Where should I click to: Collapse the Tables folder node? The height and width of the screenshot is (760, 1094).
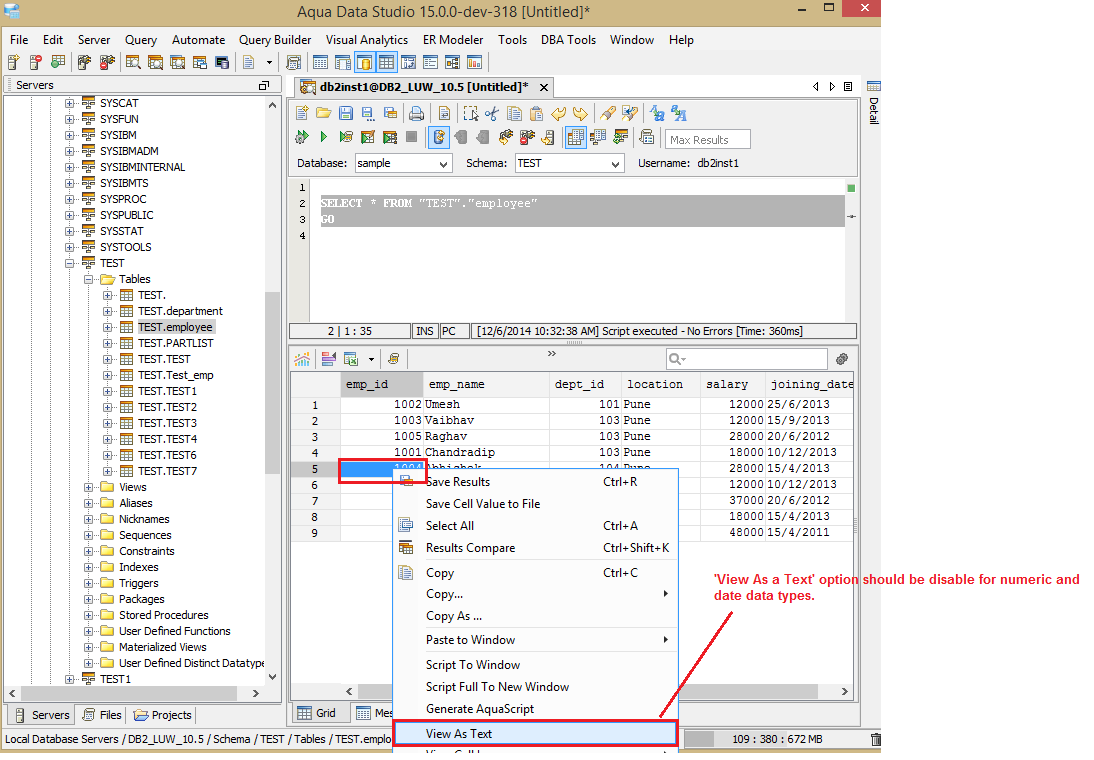coord(89,279)
